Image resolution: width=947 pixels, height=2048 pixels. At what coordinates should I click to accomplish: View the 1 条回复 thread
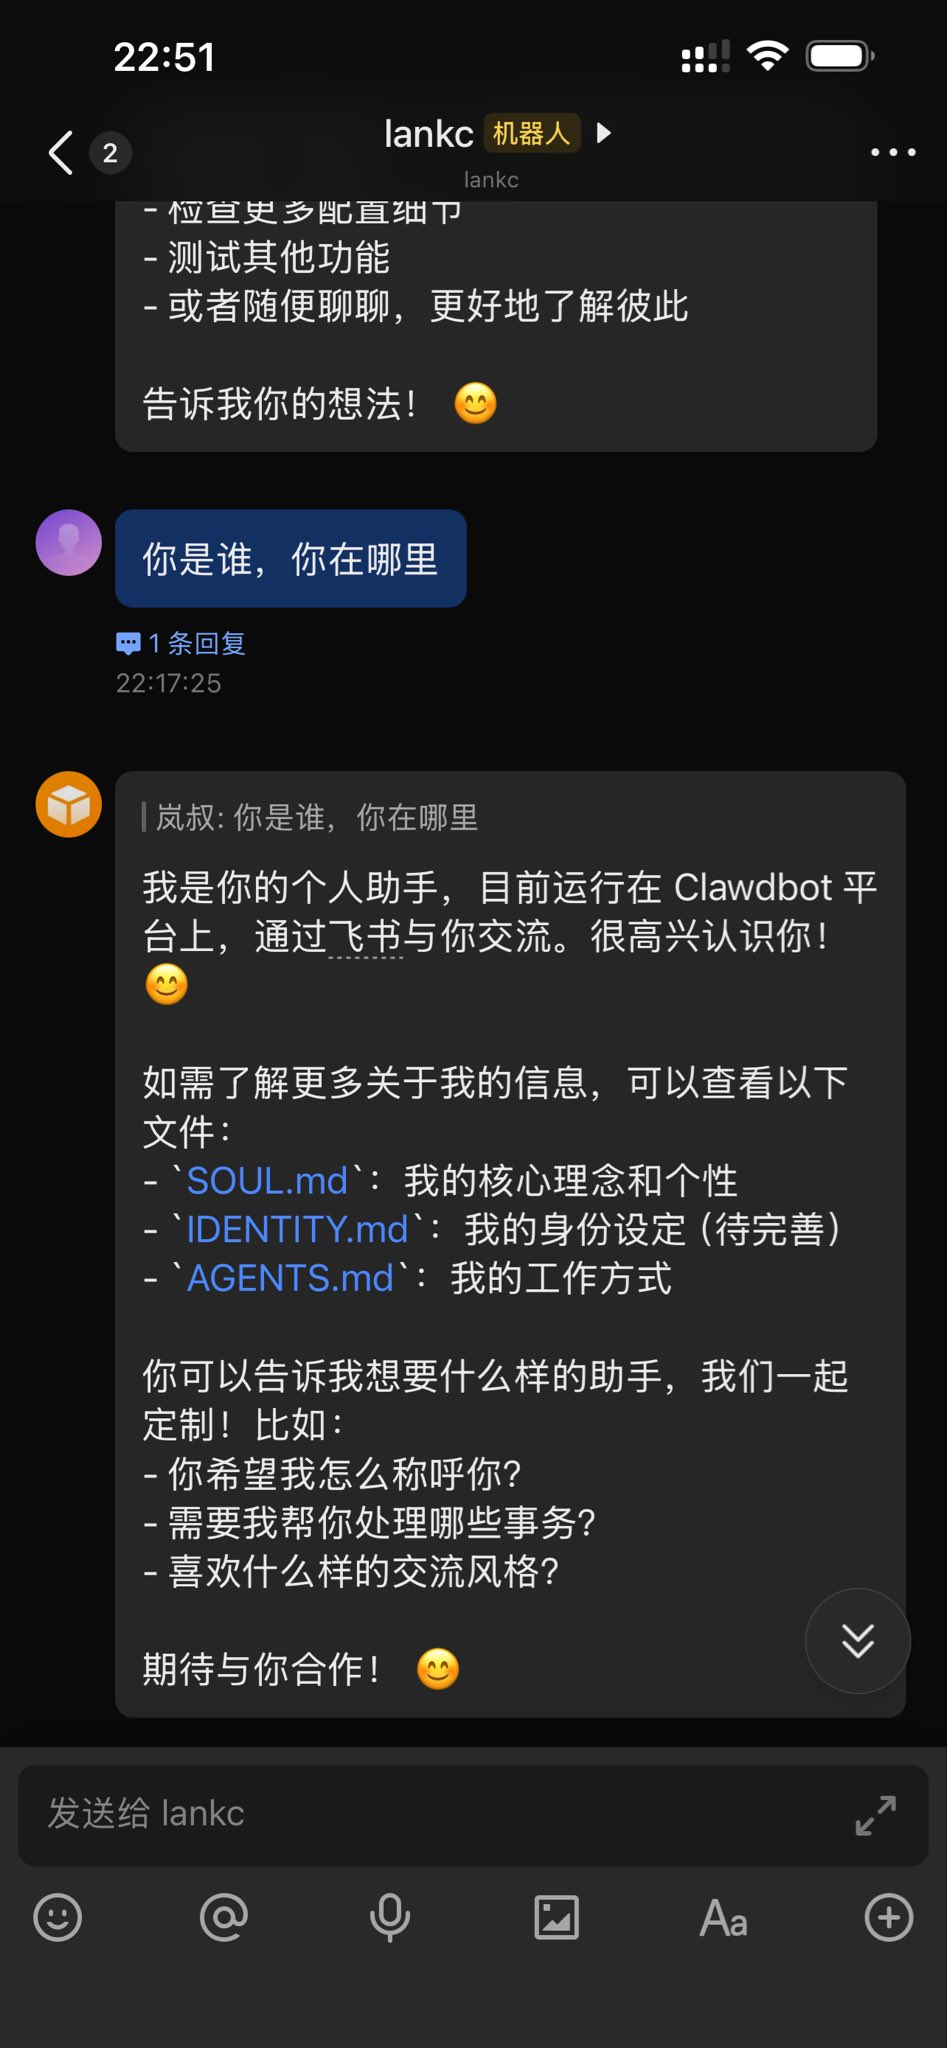coord(181,643)
